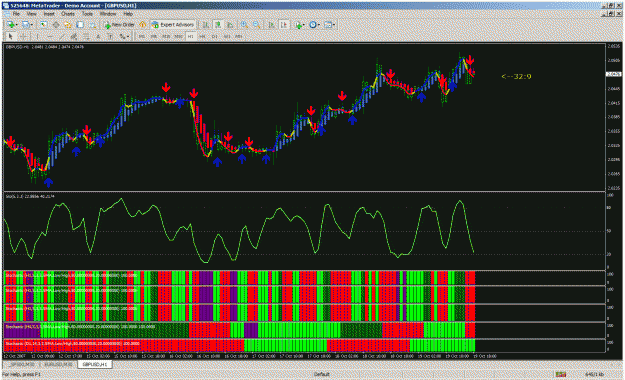Switch chart to bar chart type
625x380 pixels.
point(205,25)
